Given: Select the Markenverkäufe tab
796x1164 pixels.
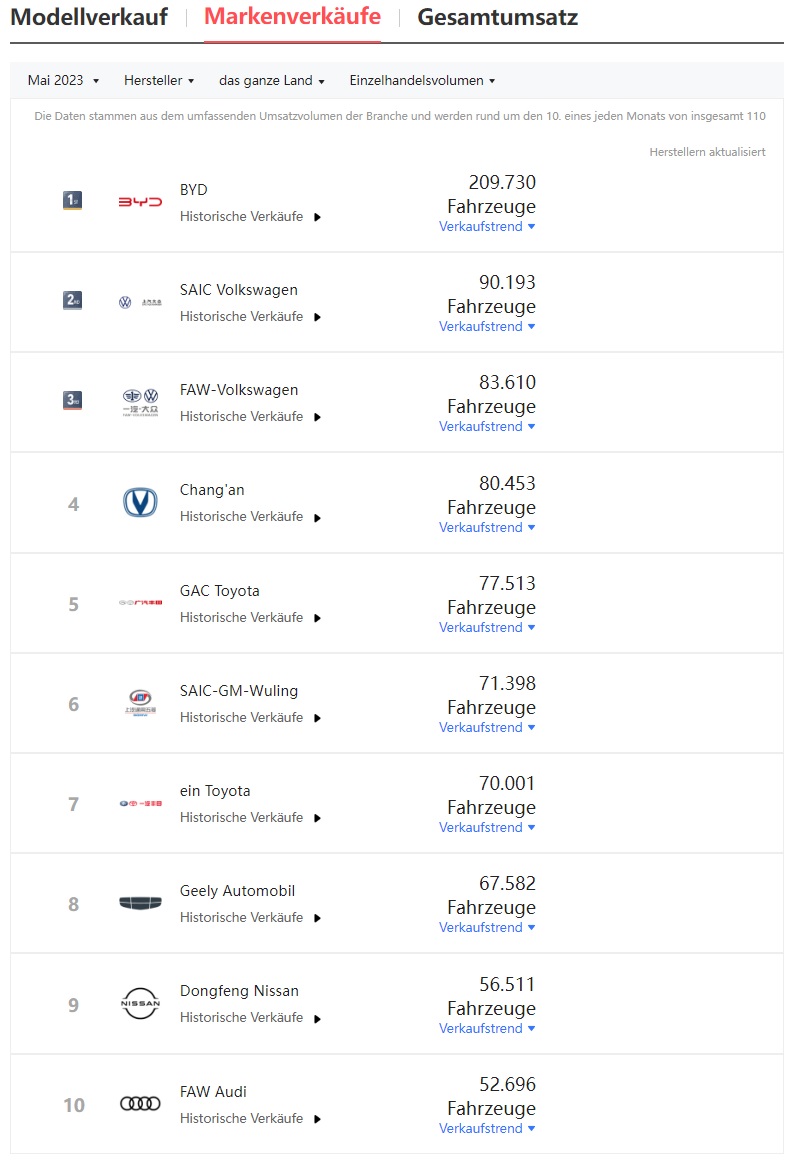Looking at the screenshot, I should tap(292, 17).
